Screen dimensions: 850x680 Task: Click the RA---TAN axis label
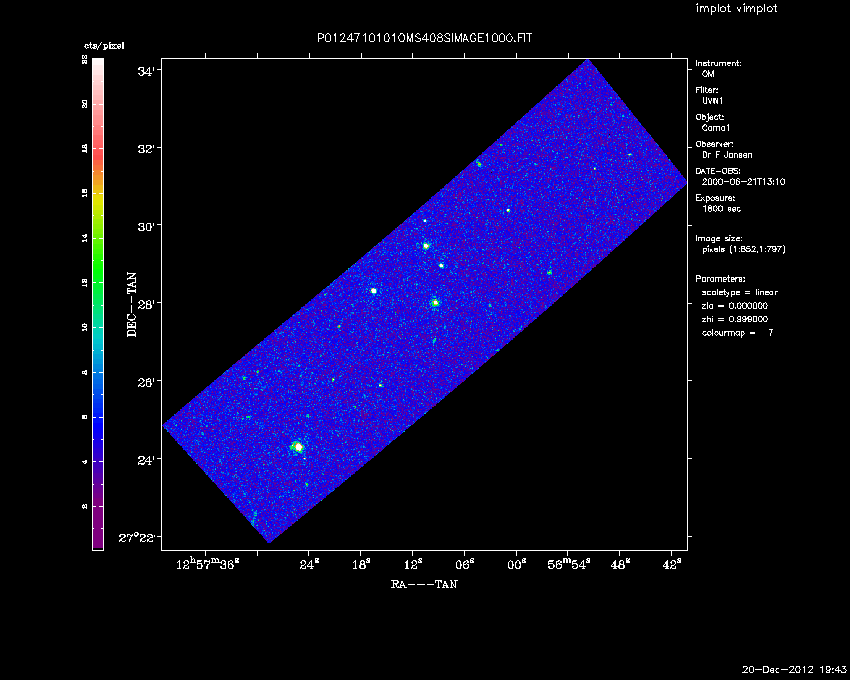tap(424, 584)
